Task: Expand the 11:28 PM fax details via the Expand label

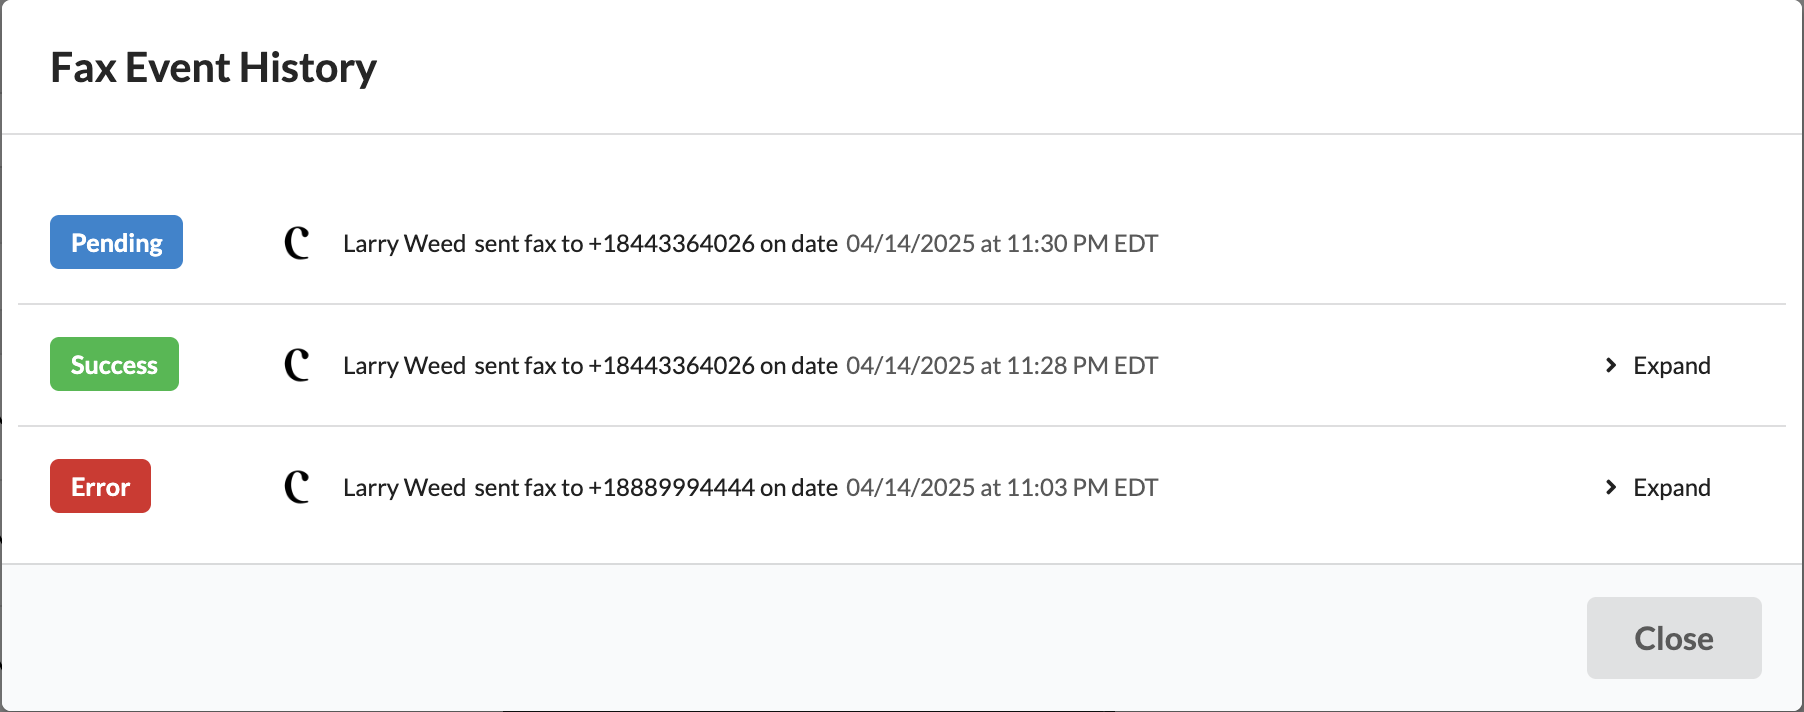Action: [1671, 365]
